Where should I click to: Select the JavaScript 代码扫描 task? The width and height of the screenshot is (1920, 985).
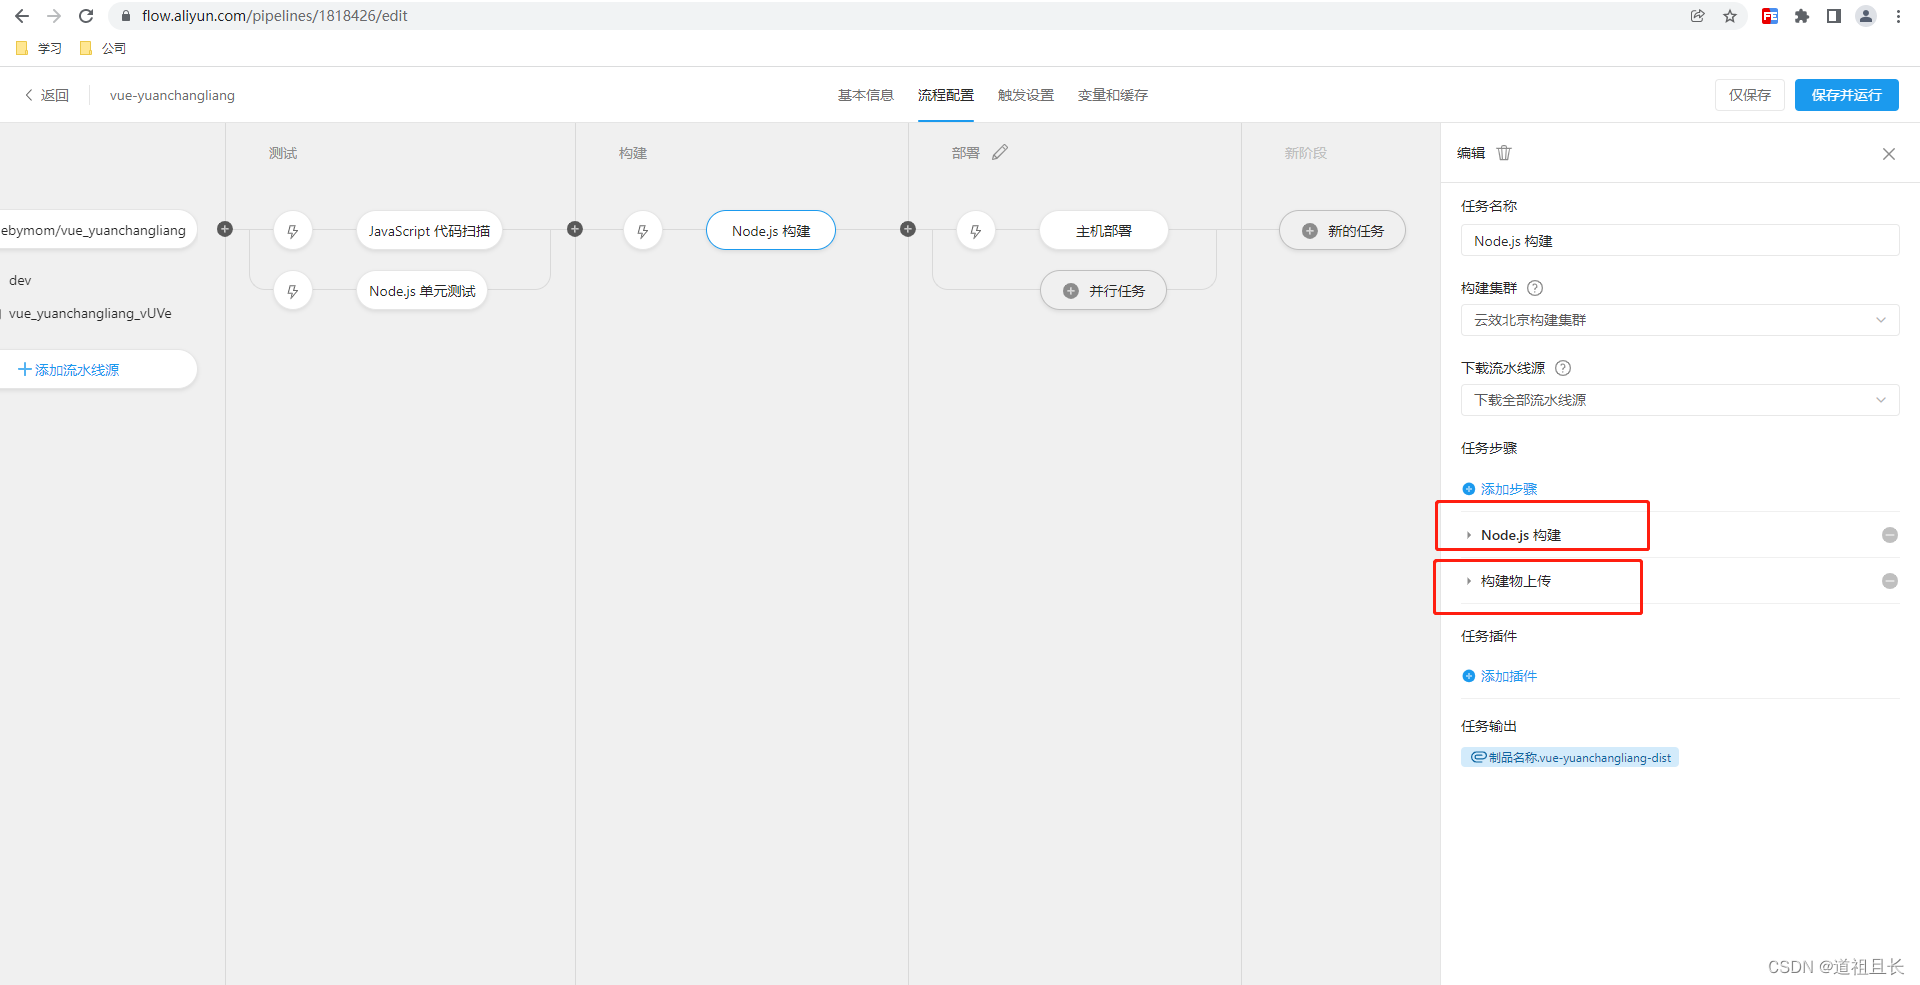[429, 231]
